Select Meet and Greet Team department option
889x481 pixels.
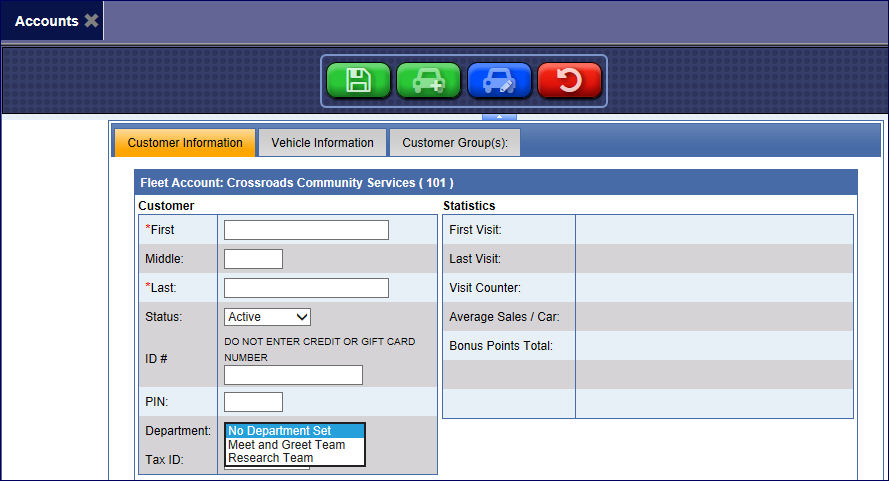pyautogui.click(x=295, y=445)
